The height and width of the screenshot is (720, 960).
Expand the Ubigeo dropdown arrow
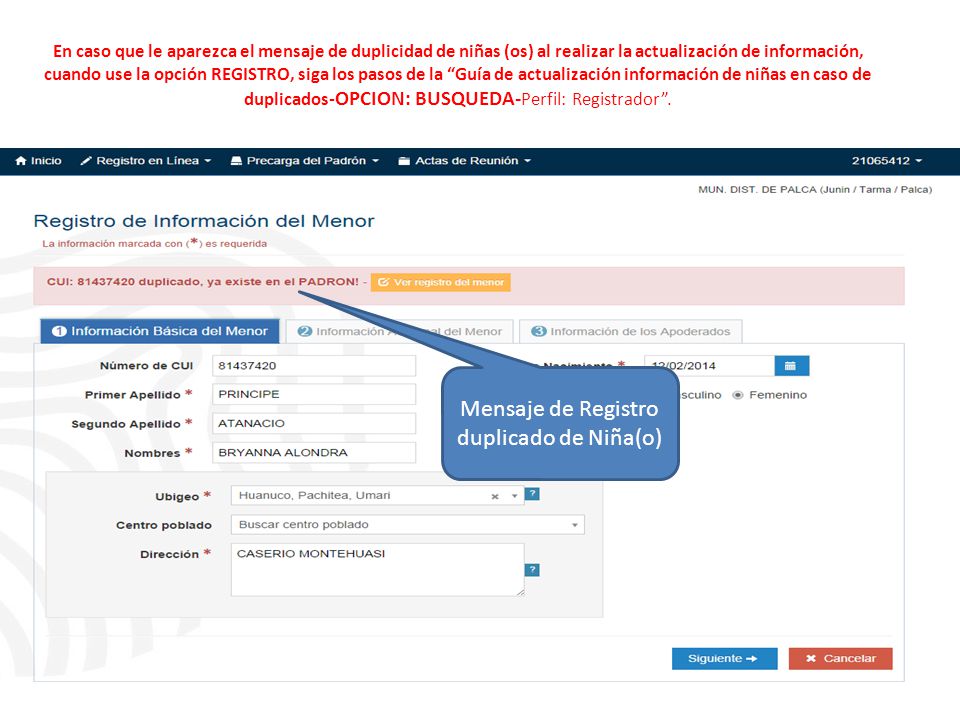click(x=514, y=496)
